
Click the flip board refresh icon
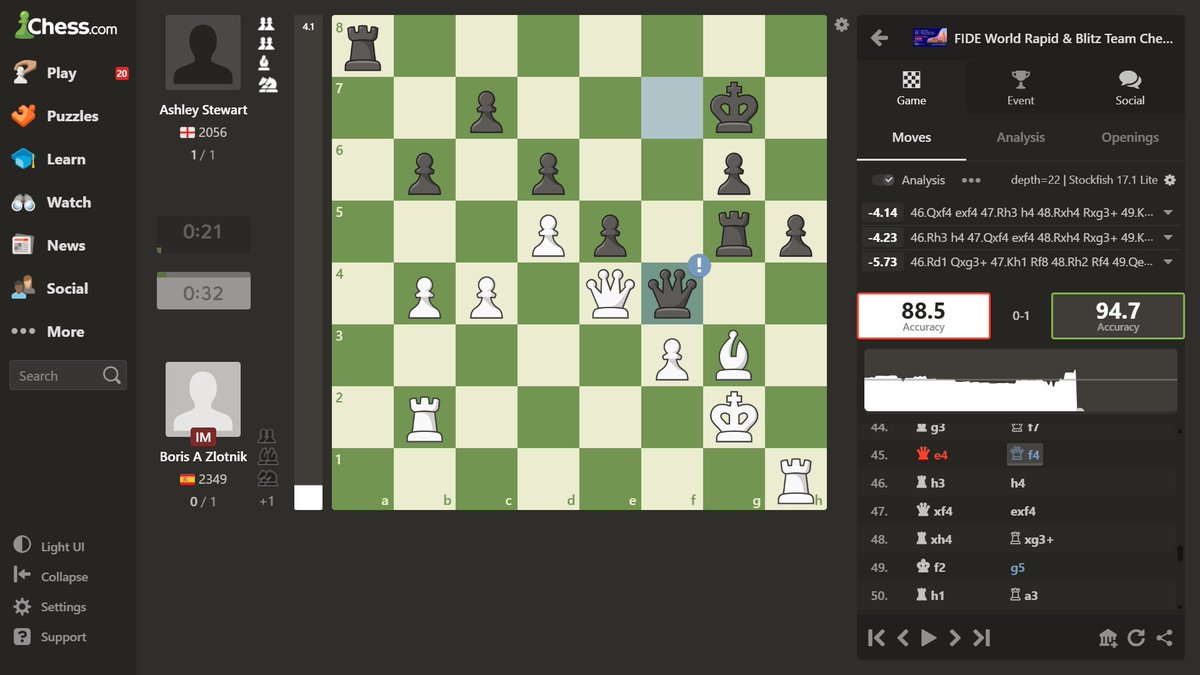(x=1136, y=638)
